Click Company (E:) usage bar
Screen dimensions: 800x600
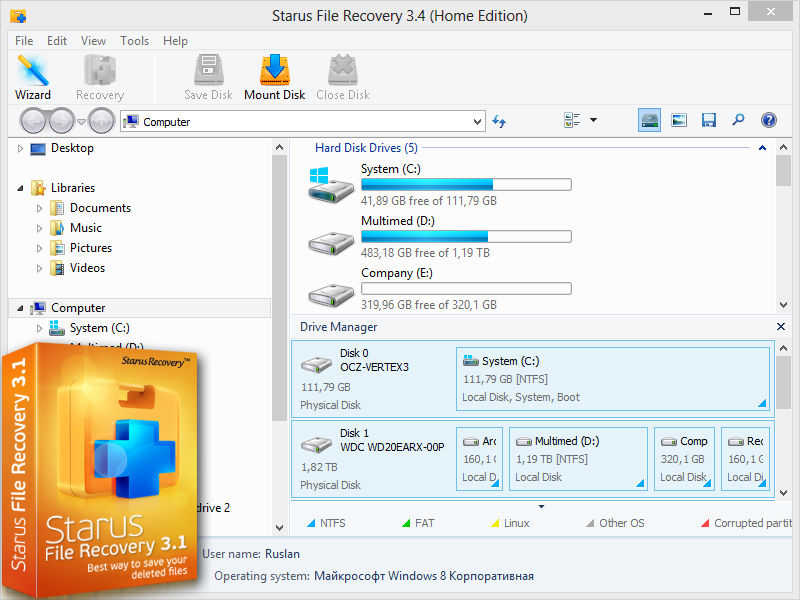point(466,289)
